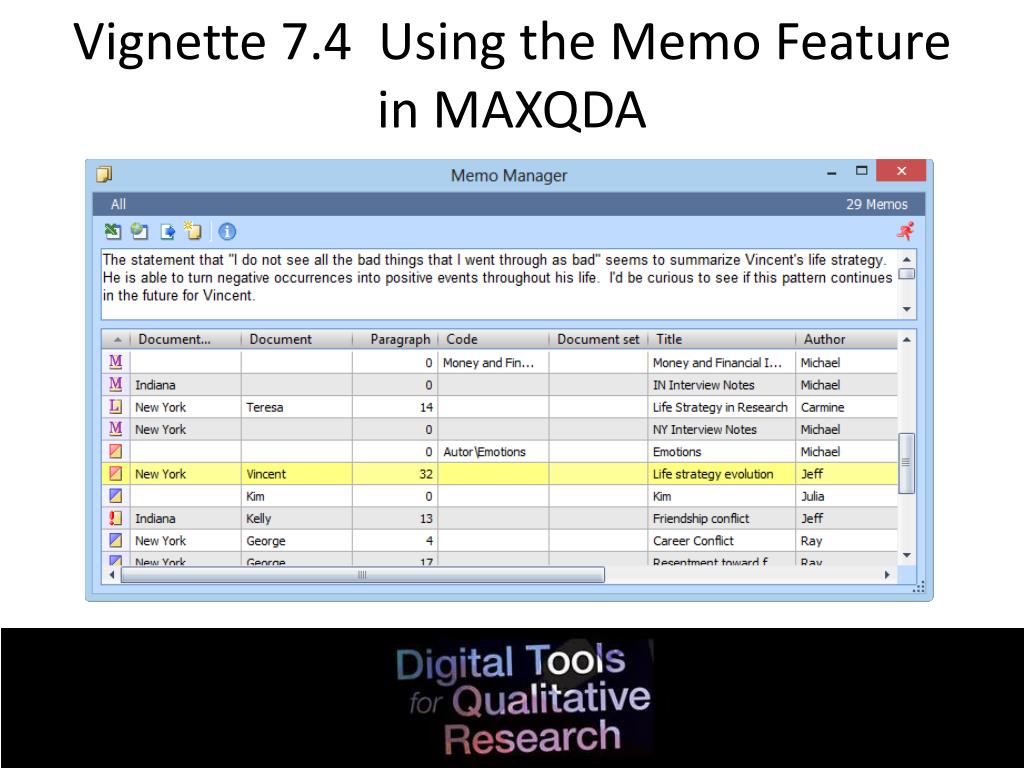Image resolution: width=1024 pixels, height=768 pixels.
Task: Sort by the Document set column header
Action: (x=598, y=339)
